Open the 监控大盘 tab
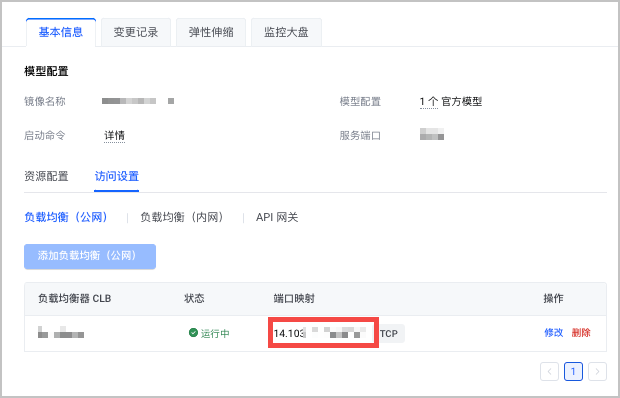The height and width of the screenshot is (398, 620). pos(286,32)
